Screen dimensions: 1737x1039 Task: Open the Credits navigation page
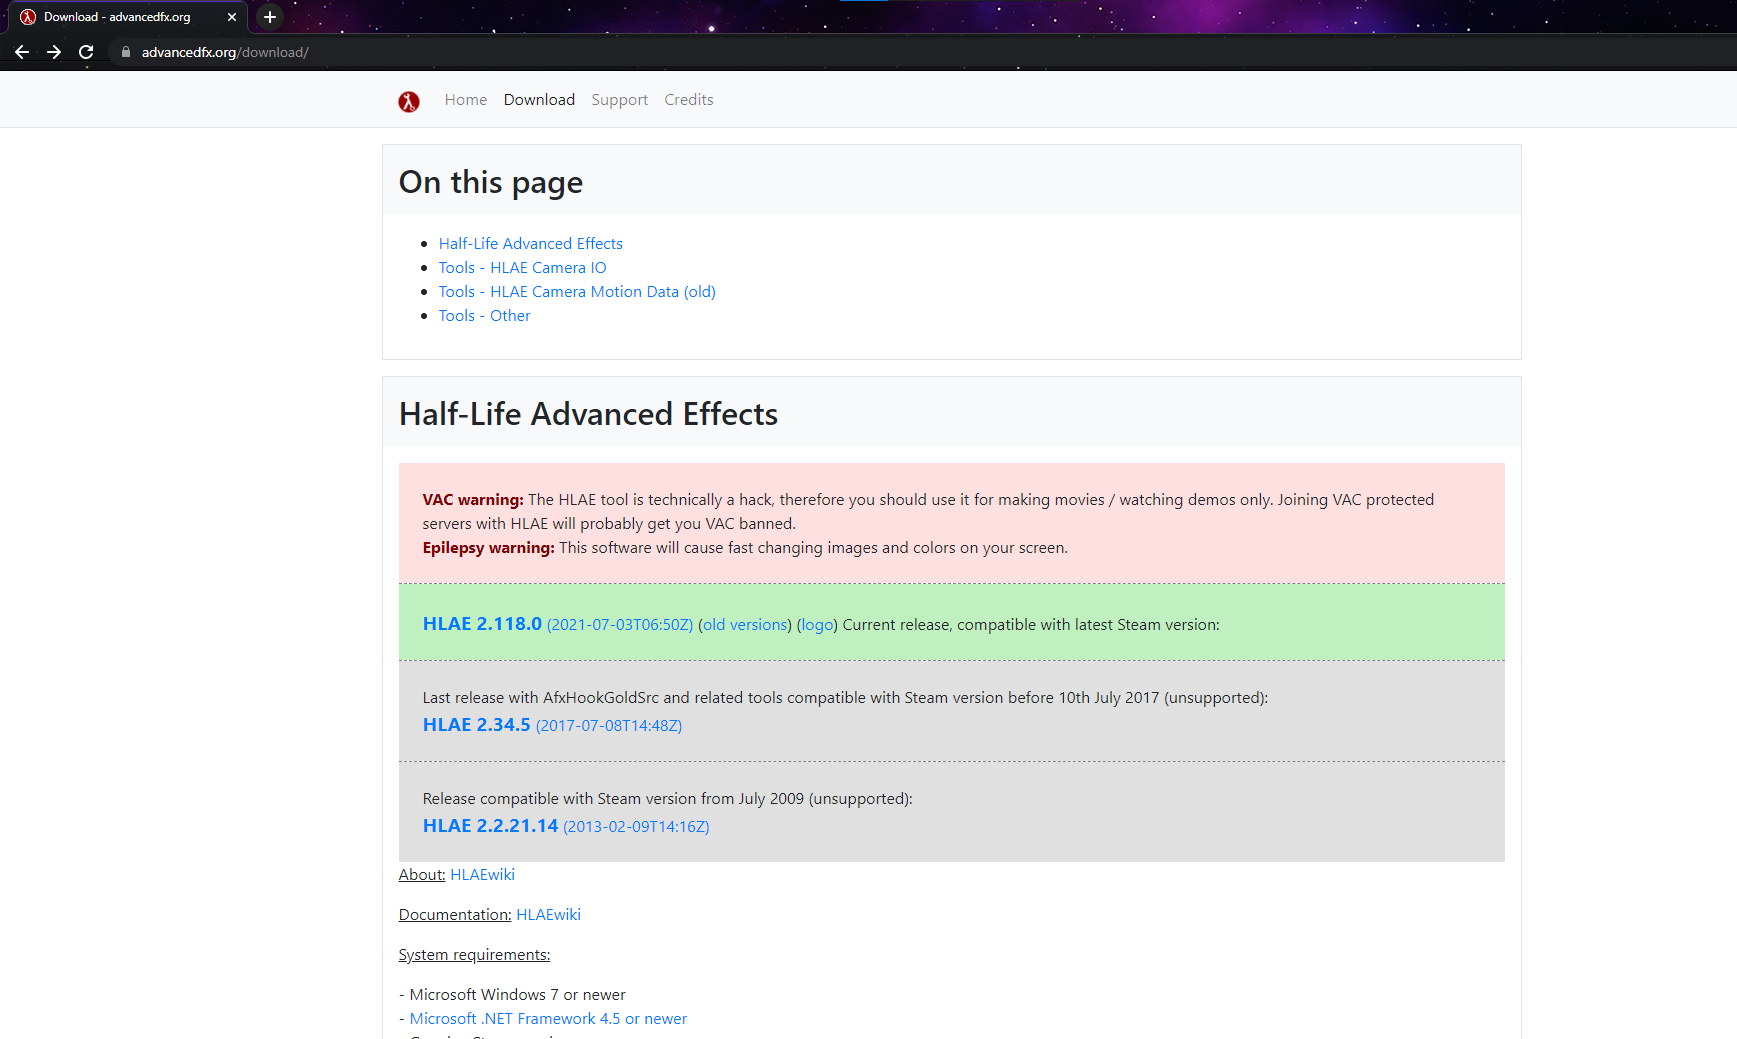click(x=689, y=100)
